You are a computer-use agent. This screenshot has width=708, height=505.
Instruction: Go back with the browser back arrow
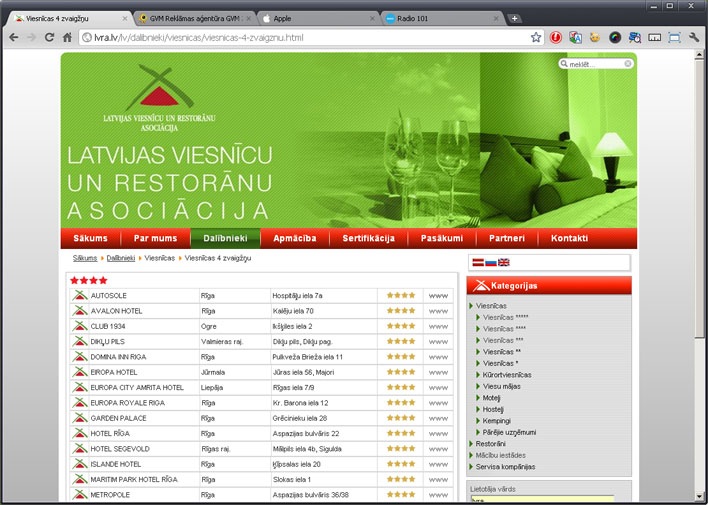tap(14, 37)
